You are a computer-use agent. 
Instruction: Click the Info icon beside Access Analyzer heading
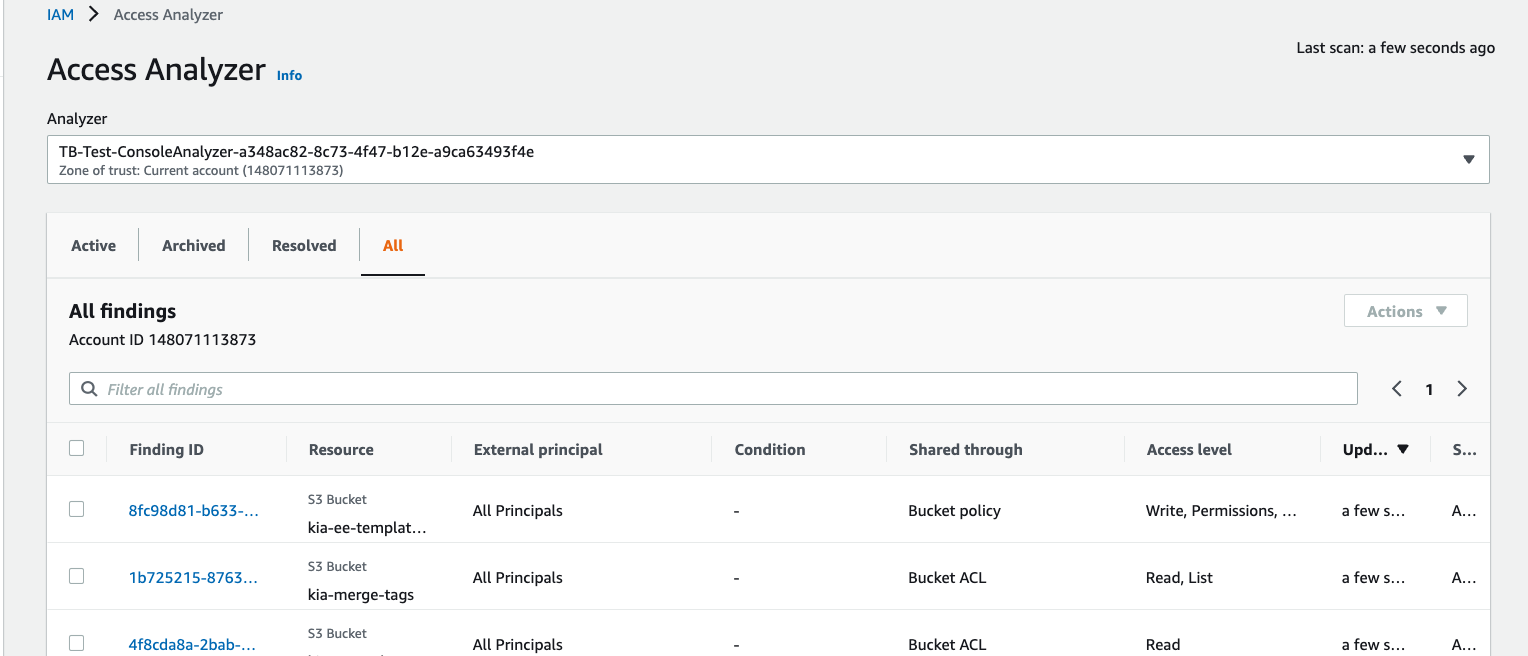coord(289,75)
